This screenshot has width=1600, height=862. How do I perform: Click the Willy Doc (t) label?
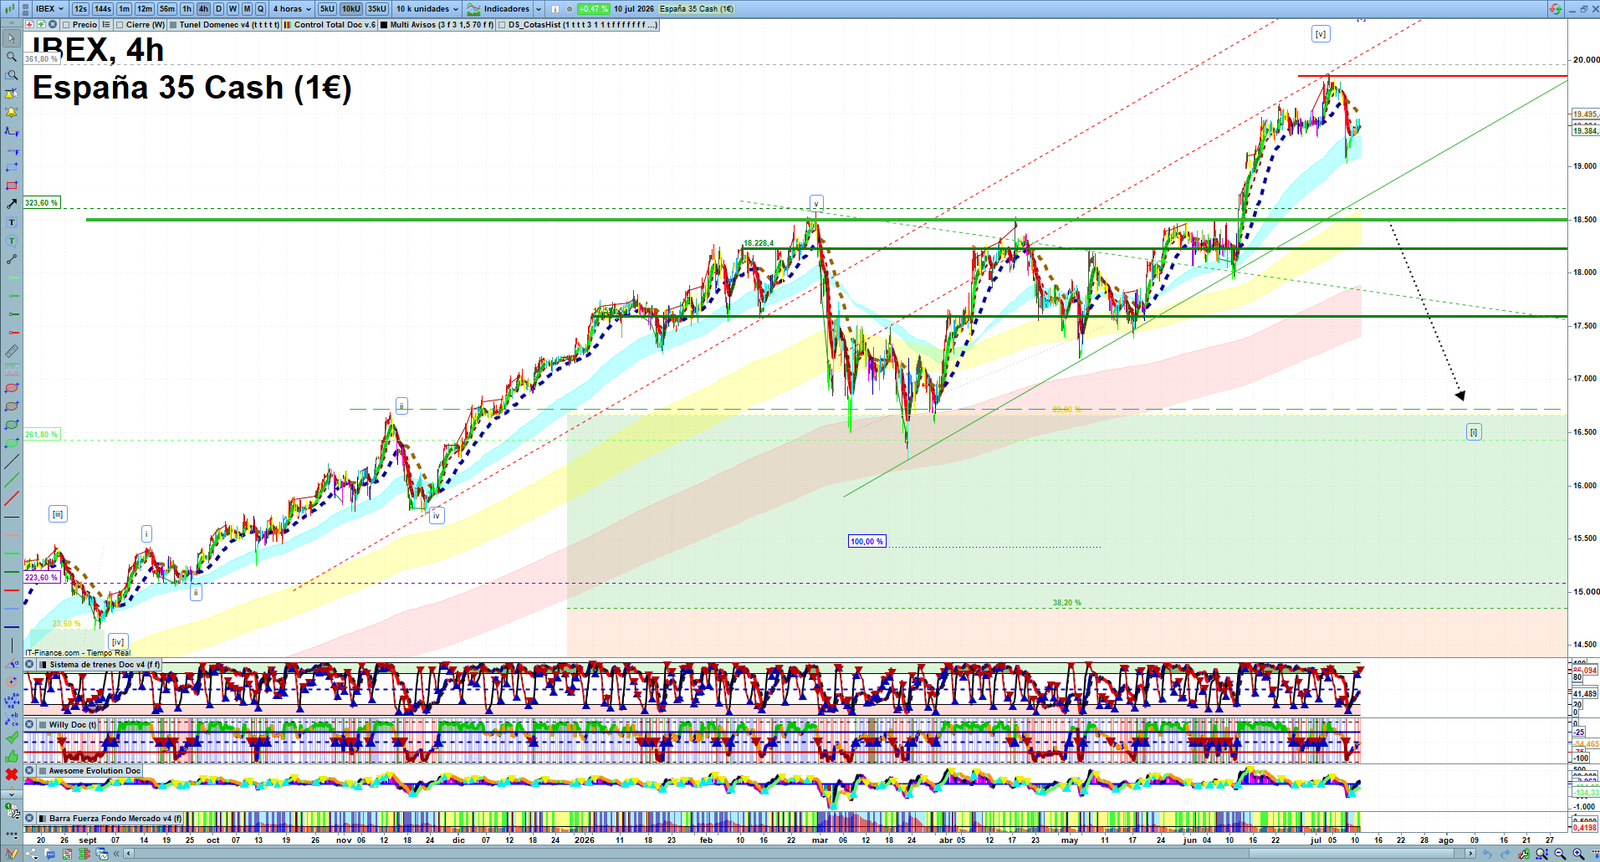click(73, 724)
